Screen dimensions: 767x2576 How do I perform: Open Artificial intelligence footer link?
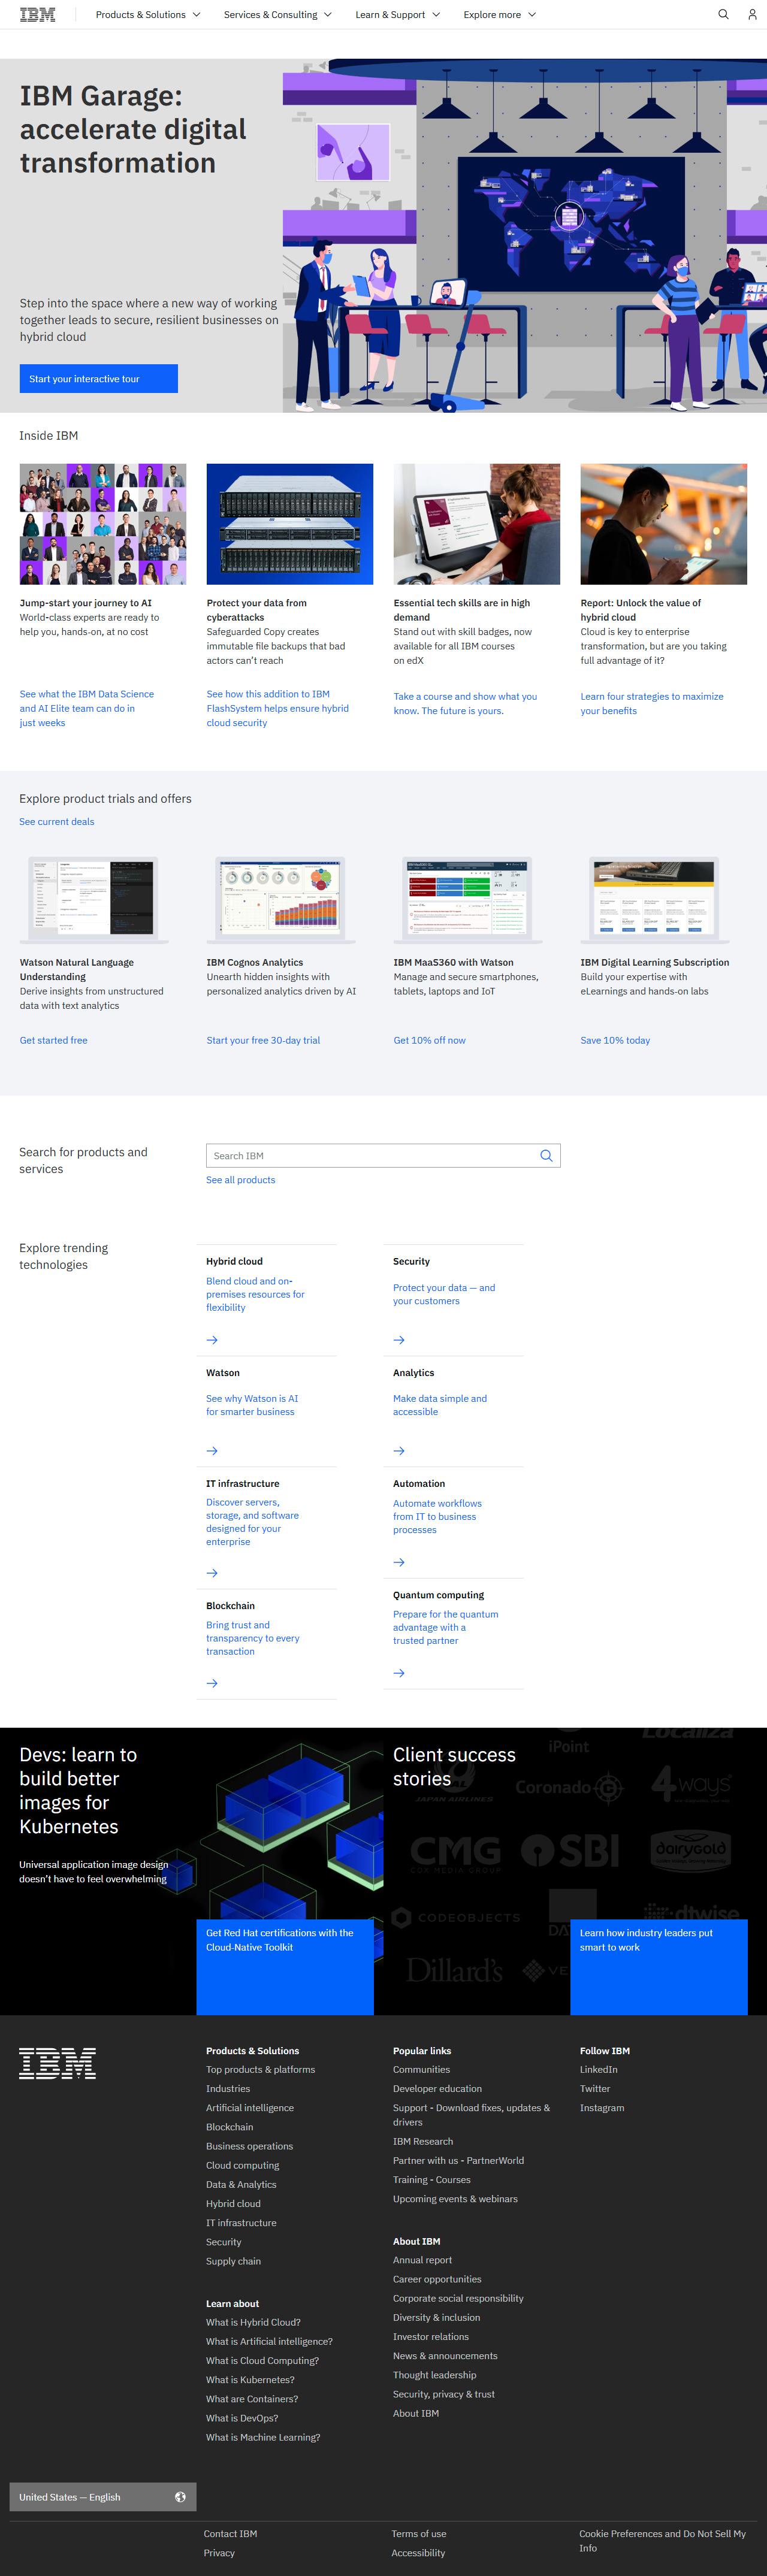coord(250,2107)
